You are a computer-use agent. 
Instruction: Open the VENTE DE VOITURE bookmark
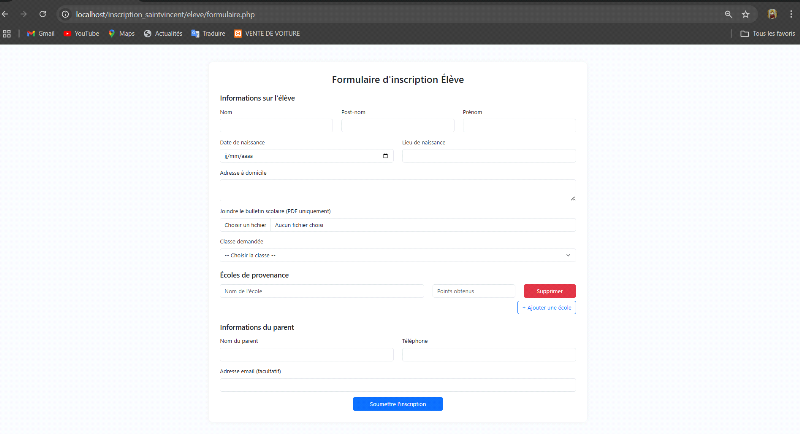pyautogui.click(x=266, y=33)
